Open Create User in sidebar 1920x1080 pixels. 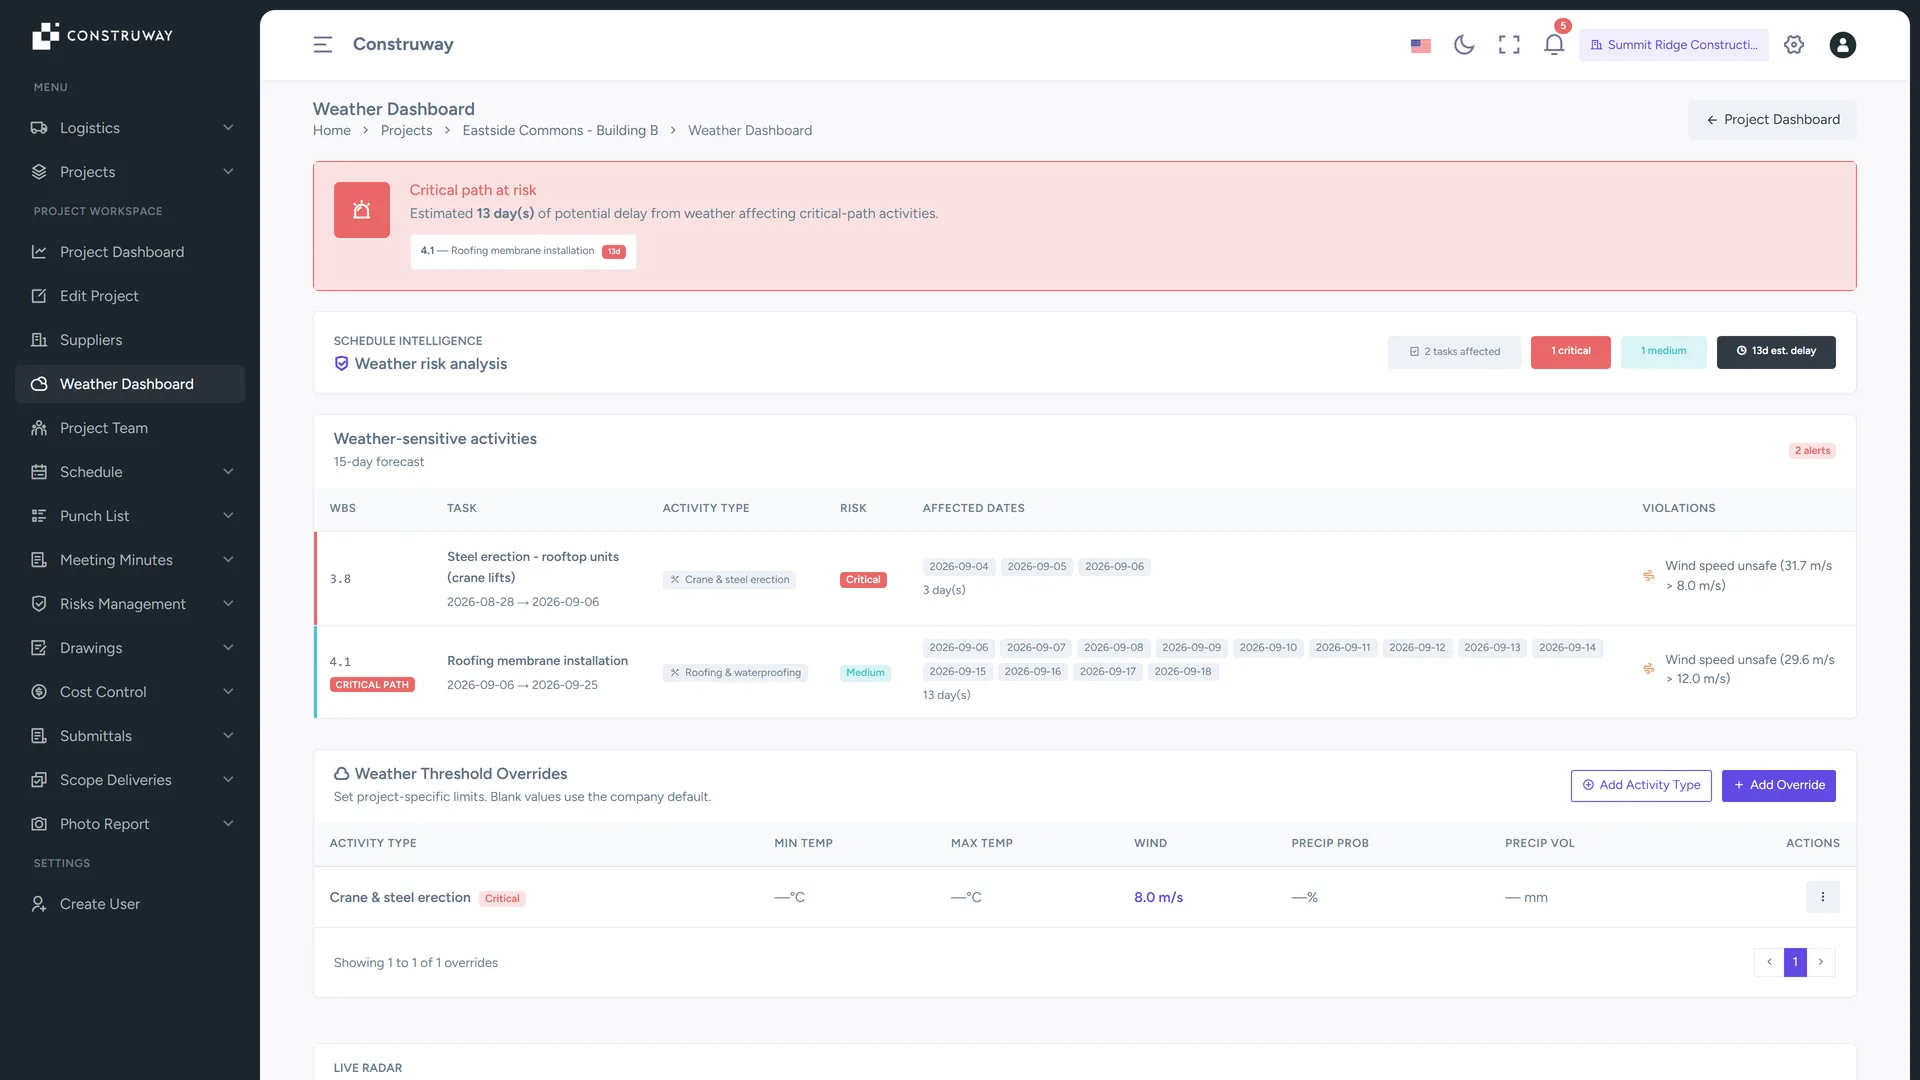pos(130,904)
